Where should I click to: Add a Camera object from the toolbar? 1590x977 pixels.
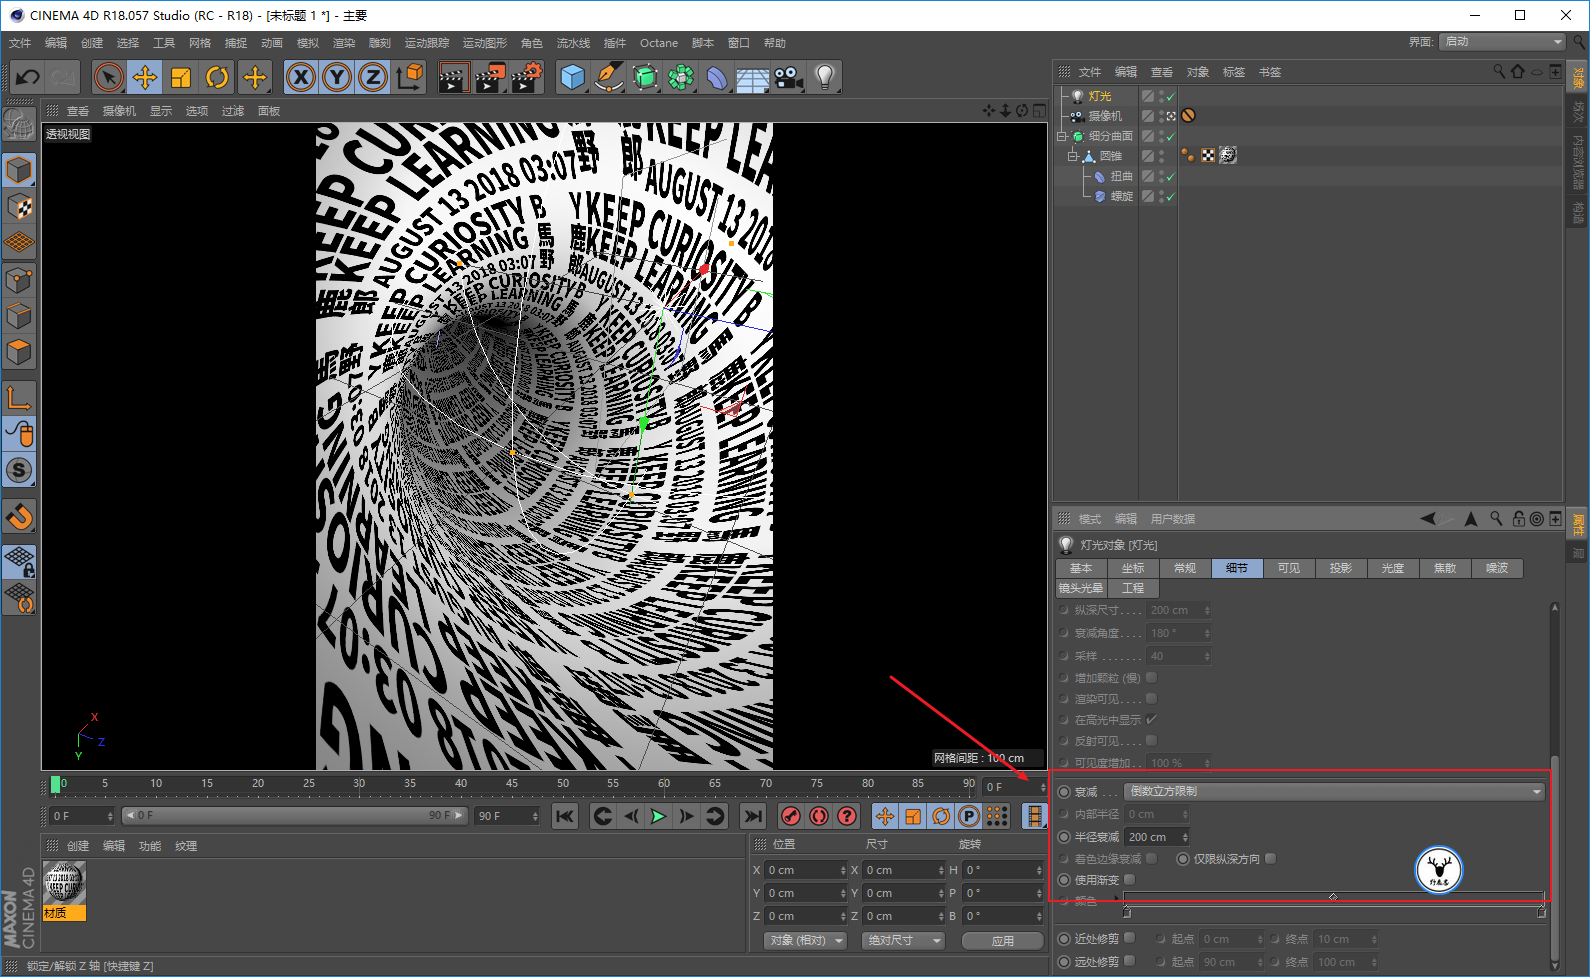[788, 77]
